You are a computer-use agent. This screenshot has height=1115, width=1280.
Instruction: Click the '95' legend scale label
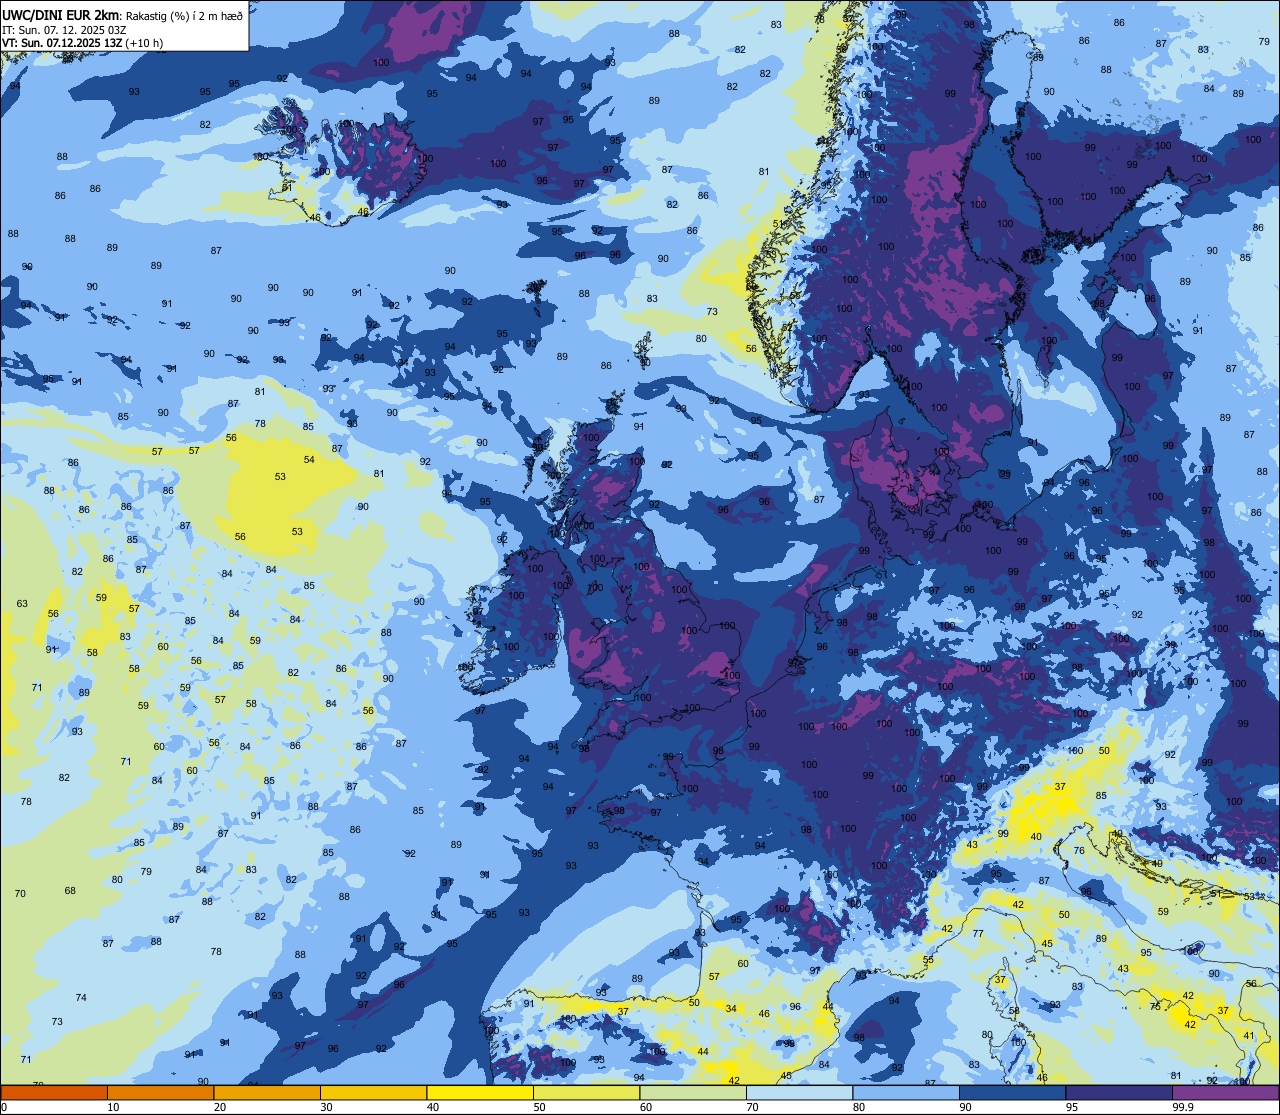click(1072, 1107)
